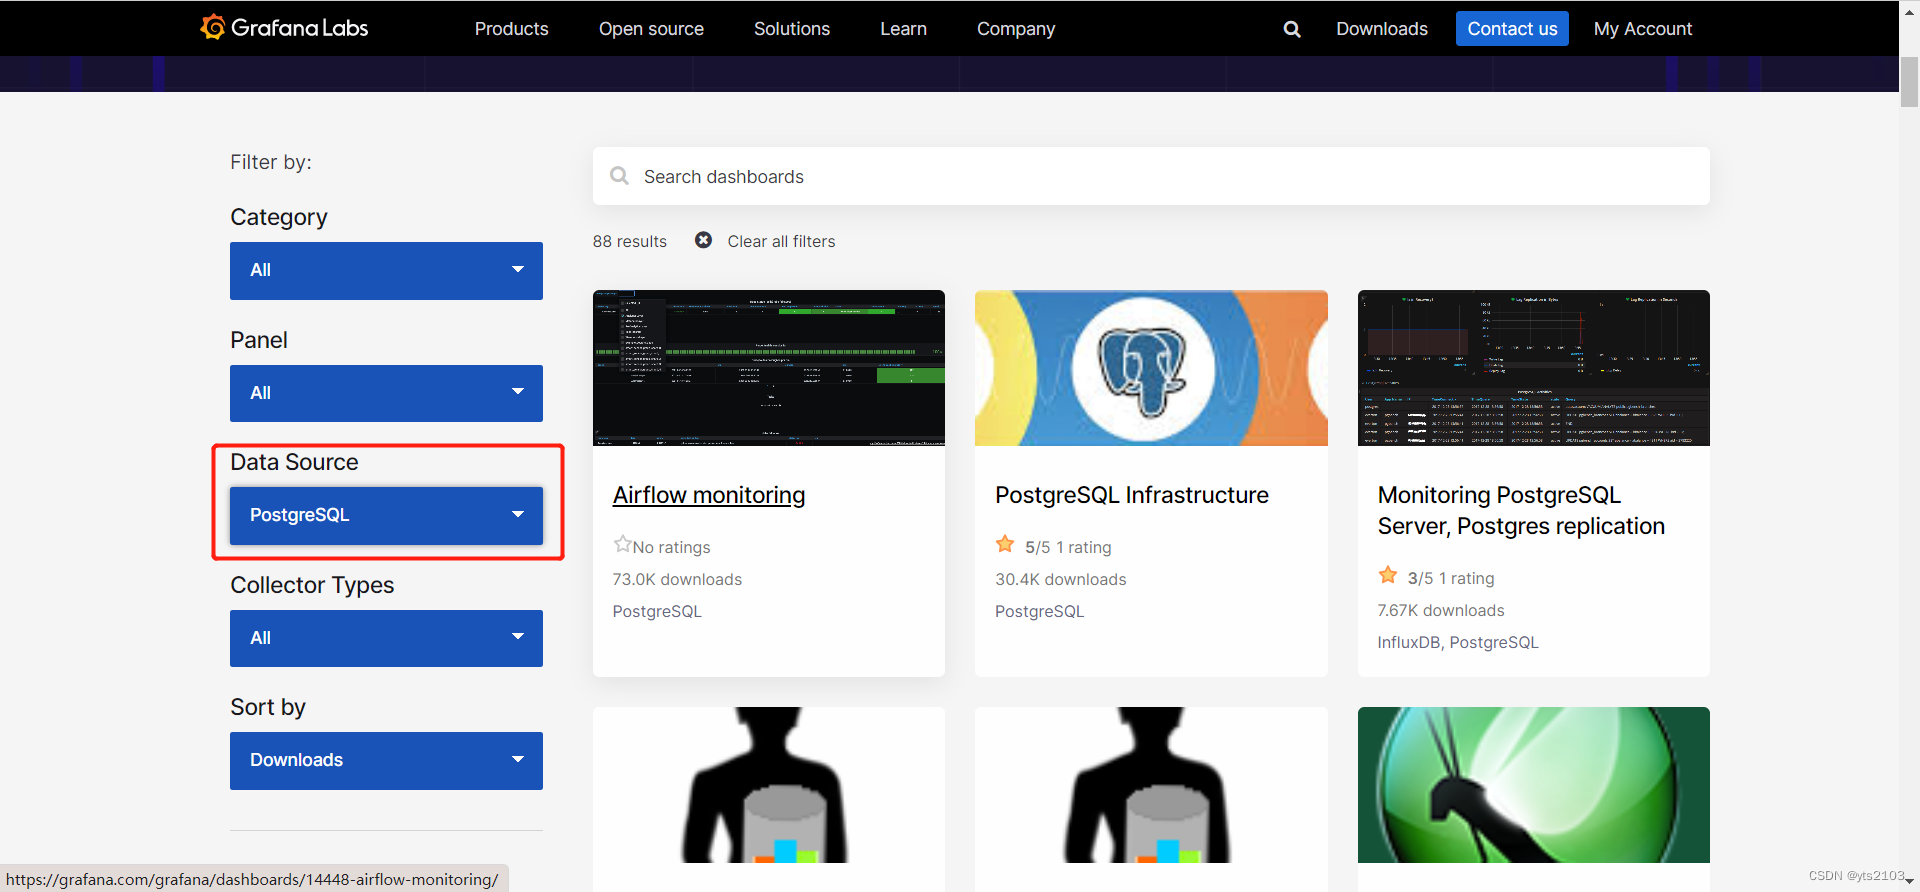
Task: Open the Open source menu
Action: [651, 29]
